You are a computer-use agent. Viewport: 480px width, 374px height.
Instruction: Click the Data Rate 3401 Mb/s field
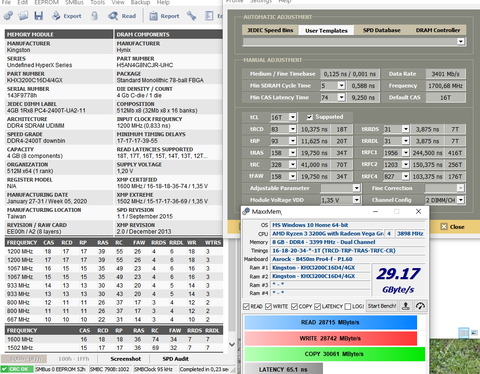(445, 74)
